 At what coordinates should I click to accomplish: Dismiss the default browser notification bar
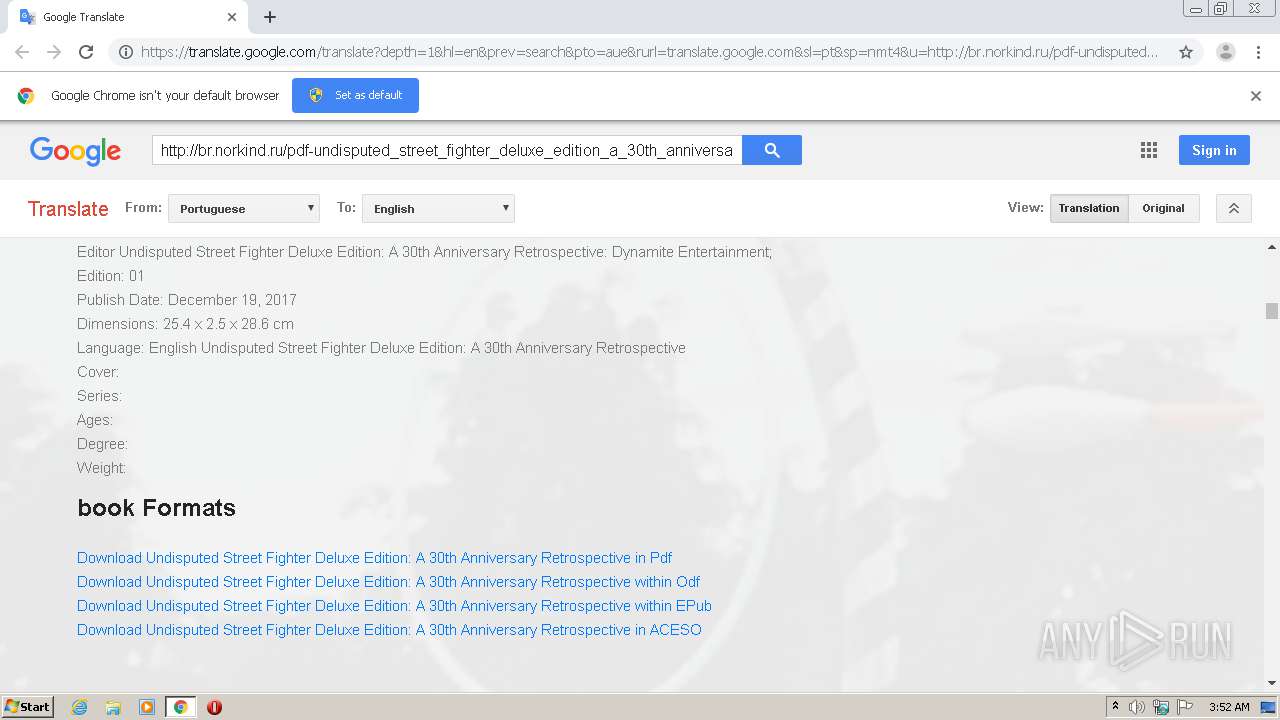[1256, 96]
